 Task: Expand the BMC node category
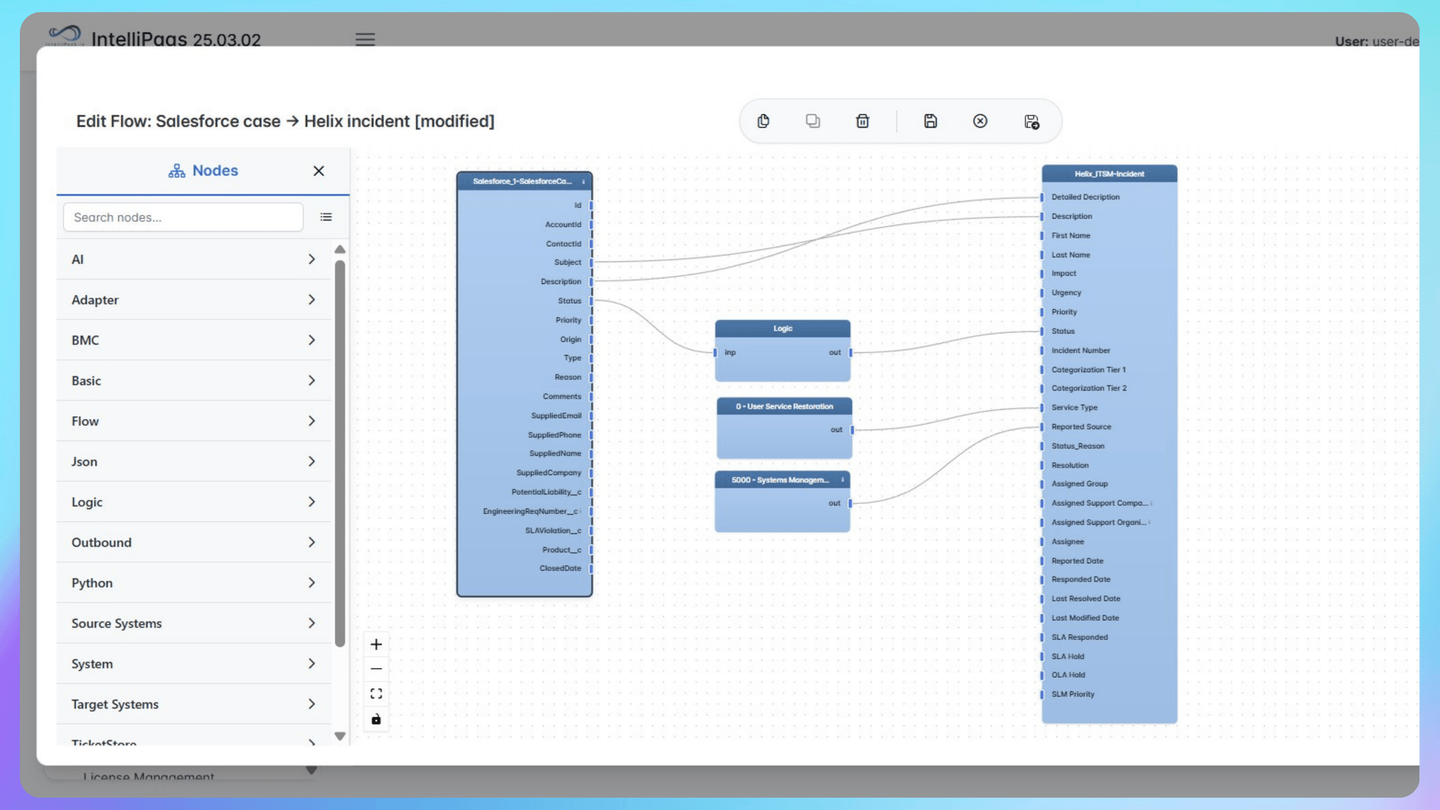pyautogui.click(x=194, y=340)
